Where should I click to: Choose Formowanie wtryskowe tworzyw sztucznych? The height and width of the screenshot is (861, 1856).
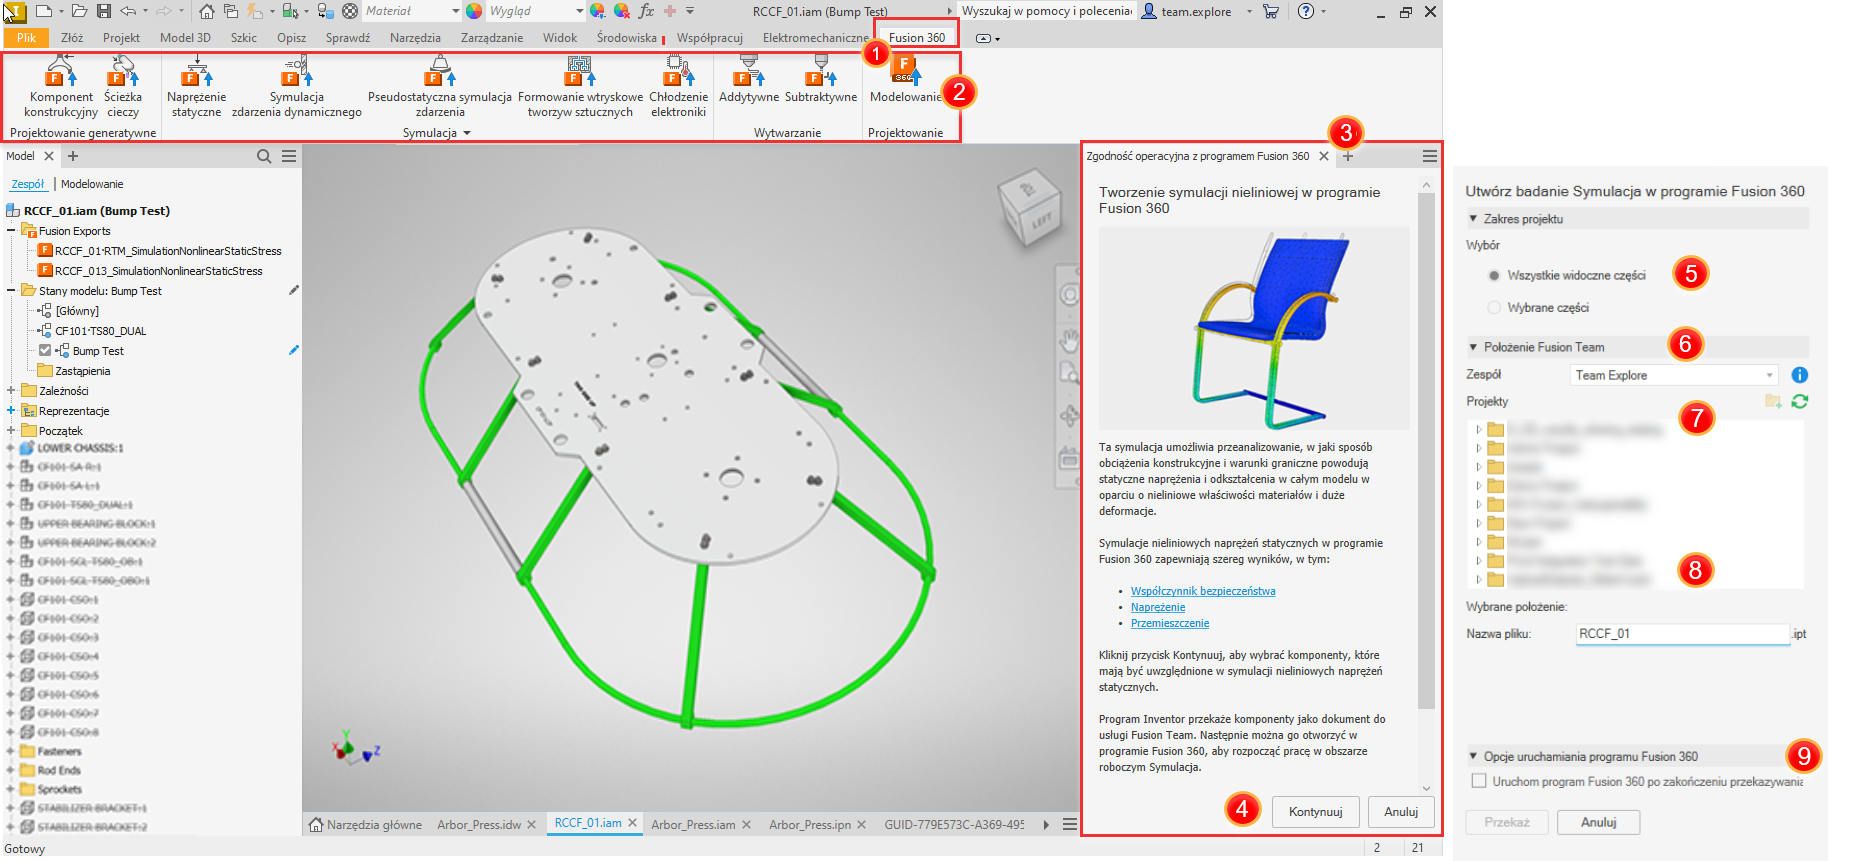pos(580,72)
